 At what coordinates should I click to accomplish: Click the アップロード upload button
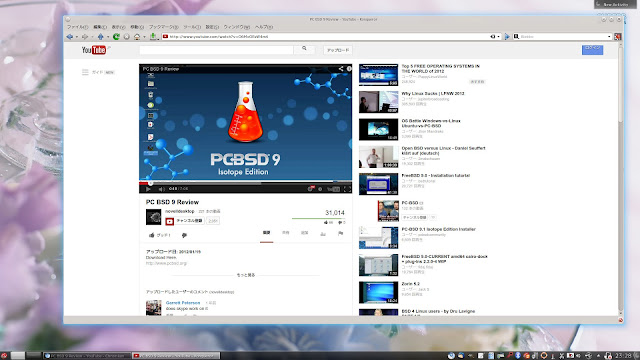click(338, 50)
